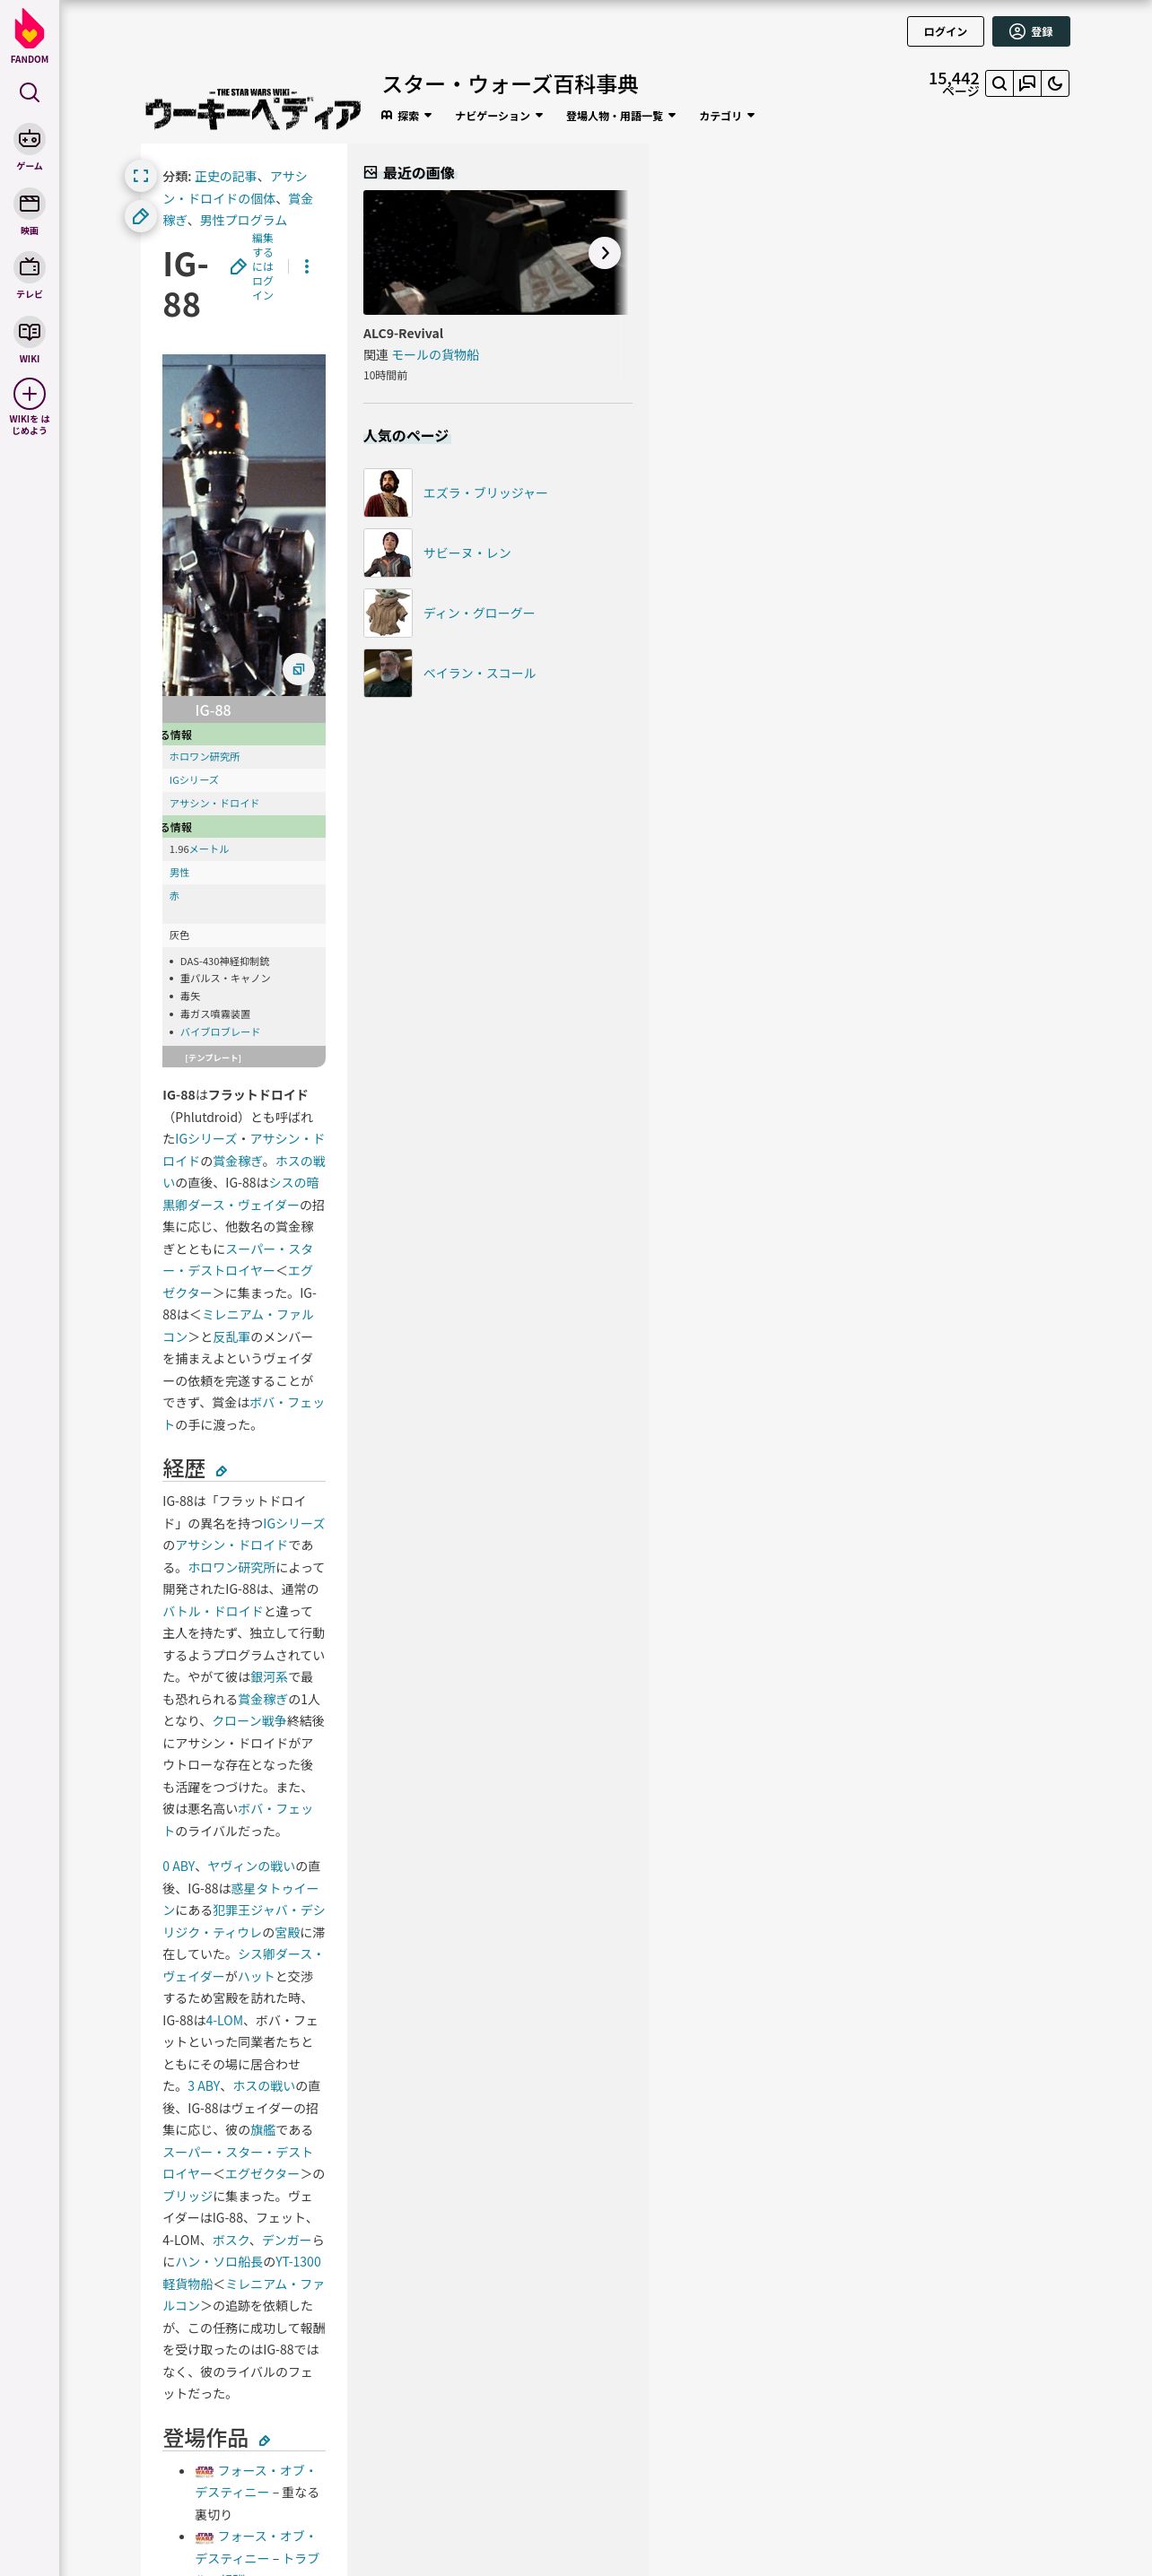The height and width of the screenshot is (2576, 1152).
Task: Click the header magnifier search icon
Action: 999,84
